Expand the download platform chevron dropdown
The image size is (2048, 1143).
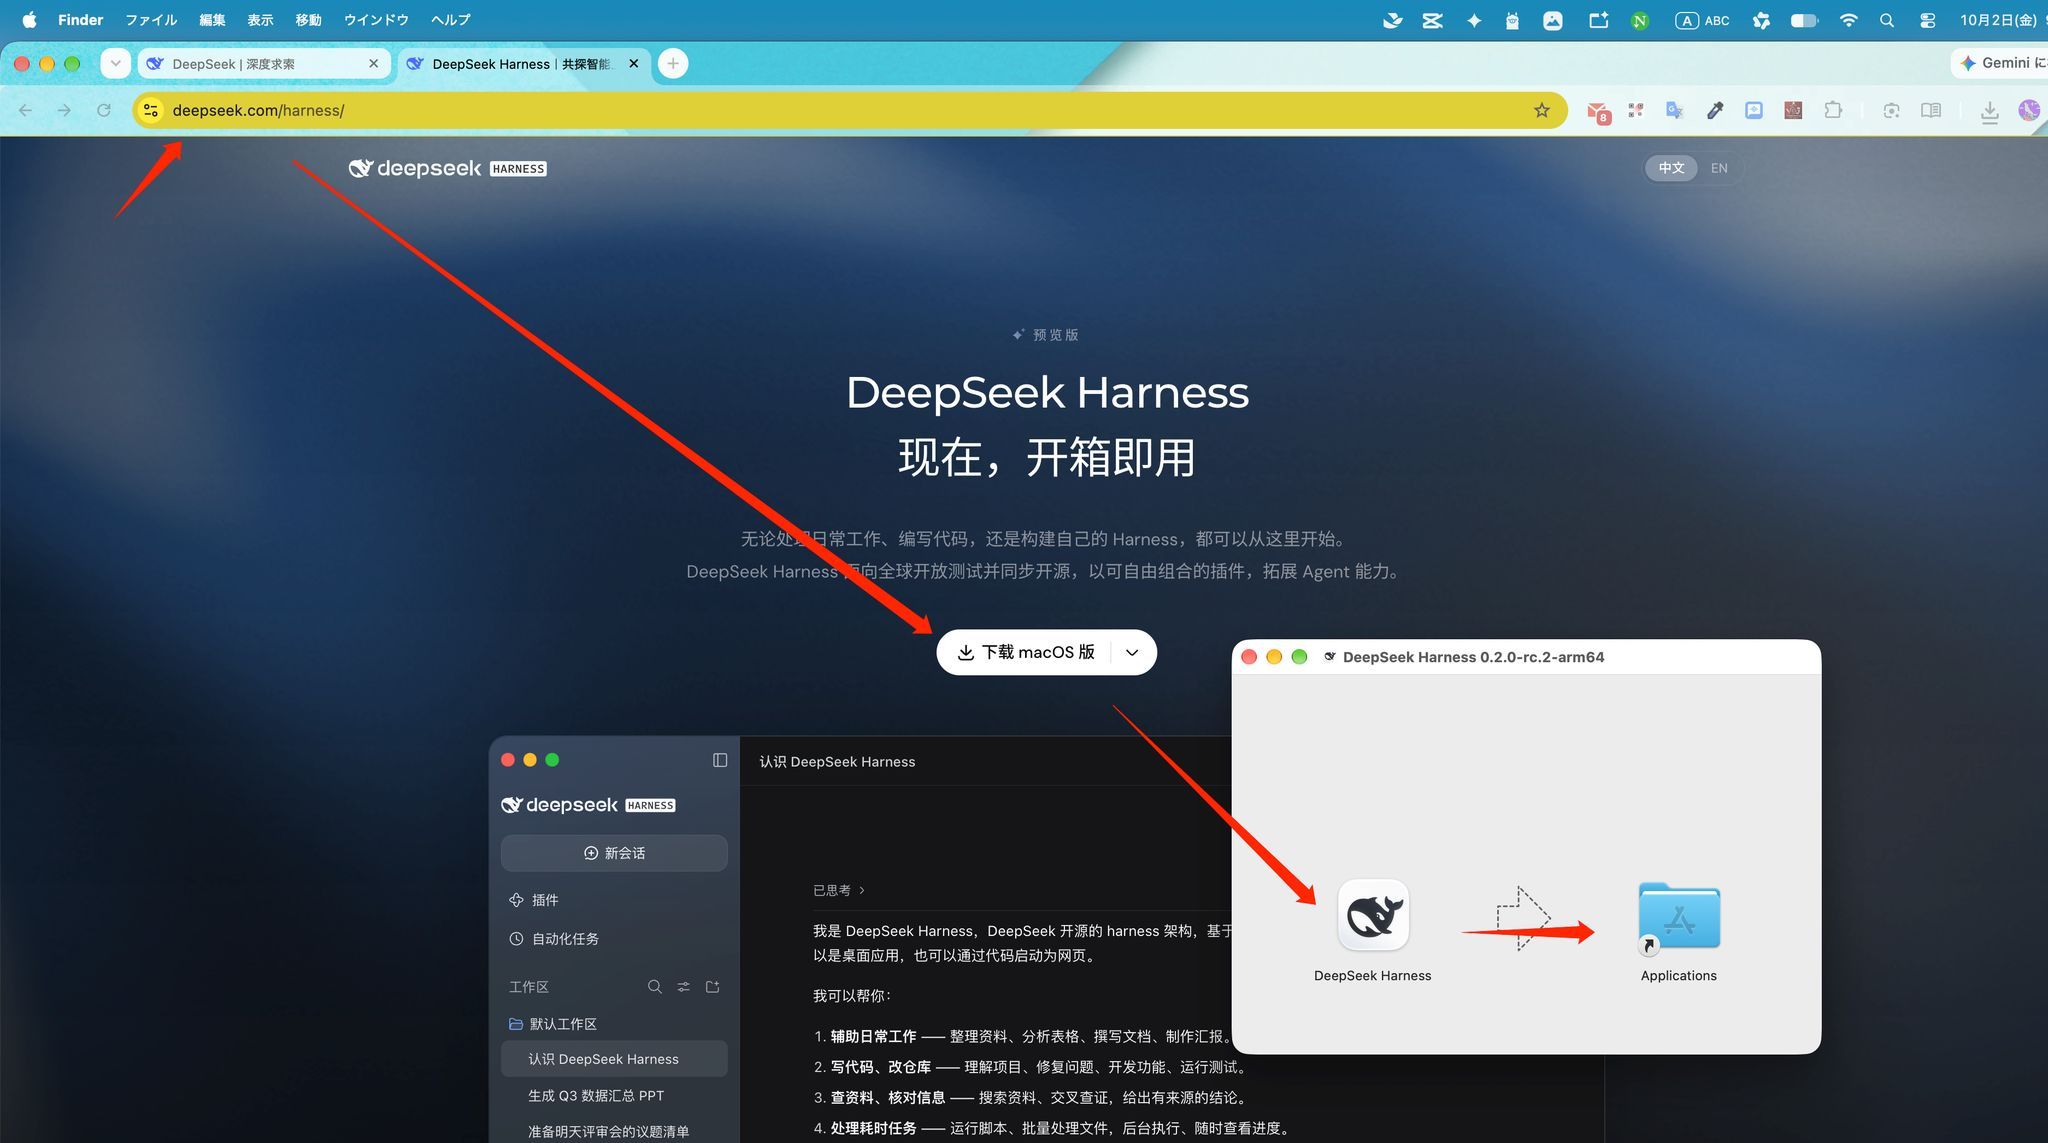[x=1132, y=652]
